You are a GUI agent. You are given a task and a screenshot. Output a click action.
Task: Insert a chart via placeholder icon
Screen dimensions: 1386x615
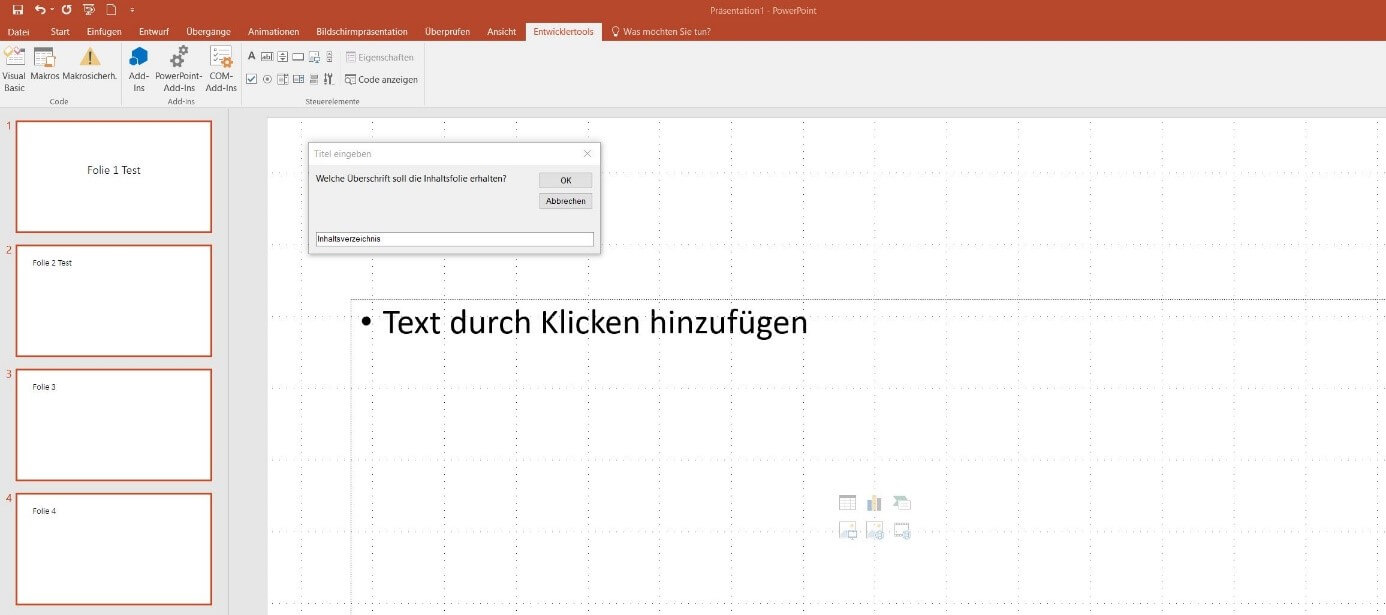pyautogui.click(x=874, y=503)
